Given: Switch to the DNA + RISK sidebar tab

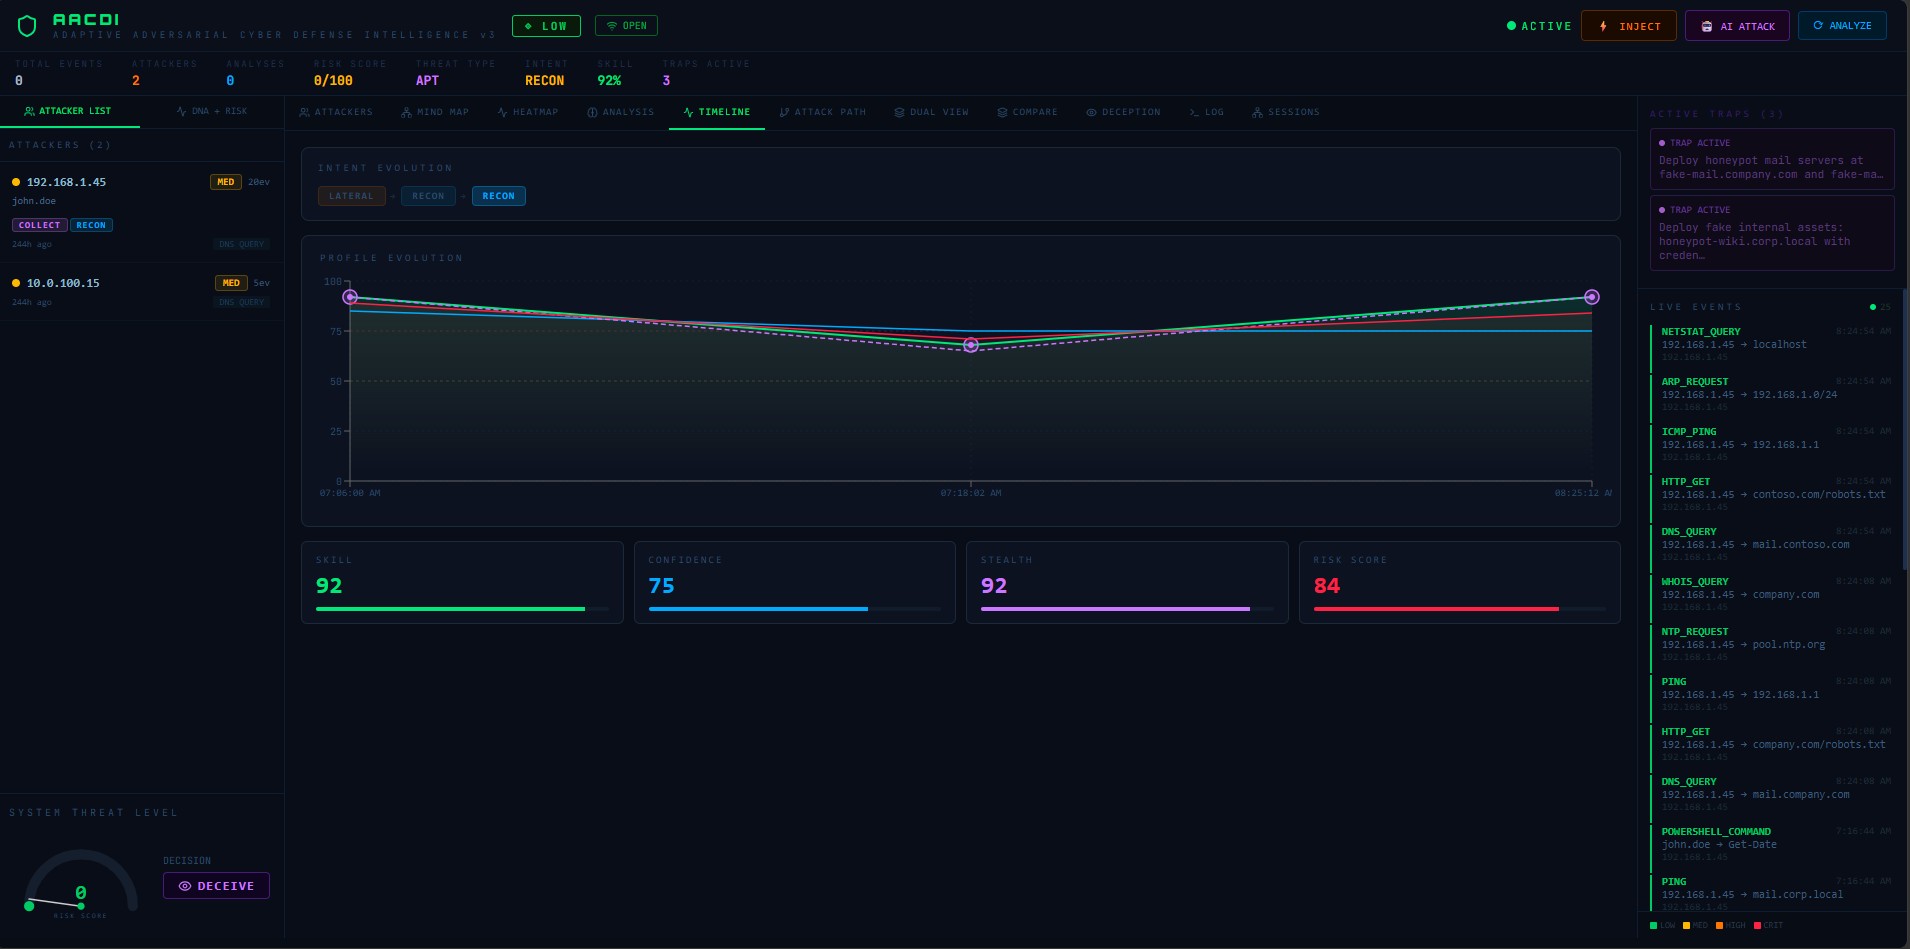Looking at the screenshot, I should click(x=211, y=111).
